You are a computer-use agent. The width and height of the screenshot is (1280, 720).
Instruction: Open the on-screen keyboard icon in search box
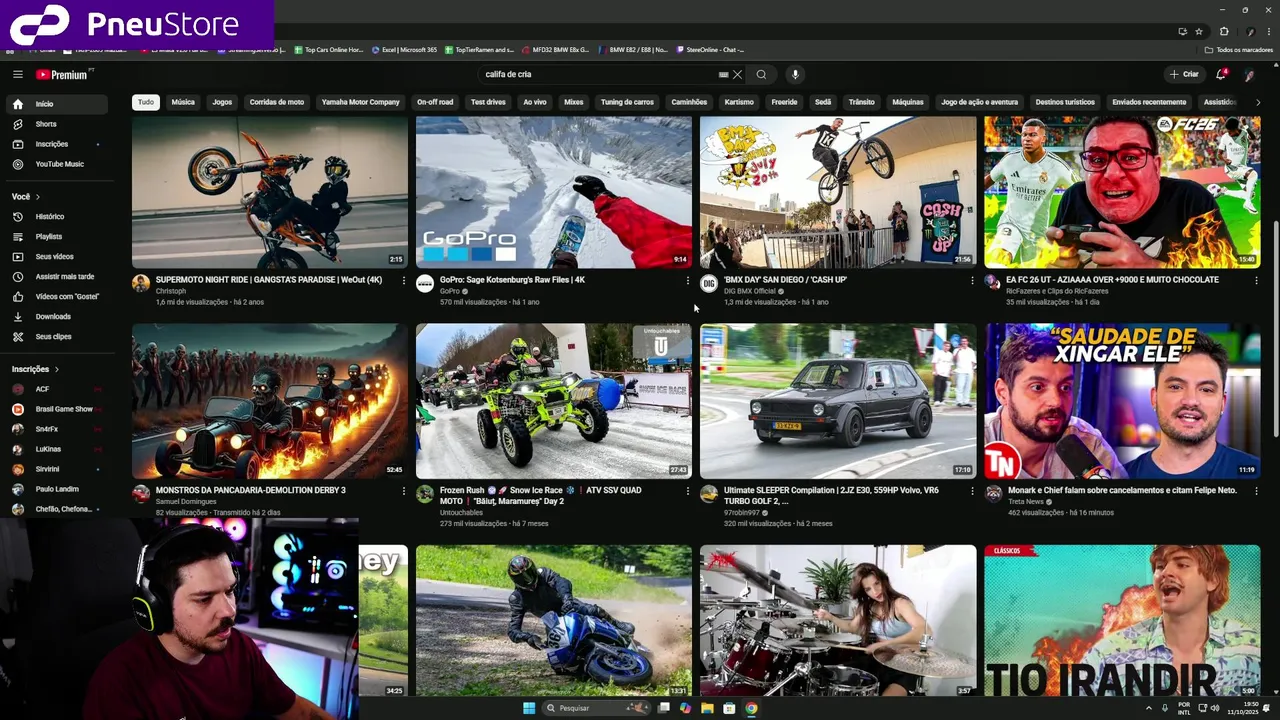[x=723, y=74]
